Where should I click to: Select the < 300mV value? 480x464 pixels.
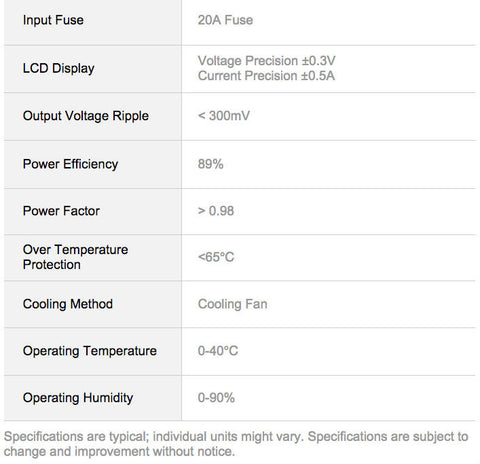(224, 116)
